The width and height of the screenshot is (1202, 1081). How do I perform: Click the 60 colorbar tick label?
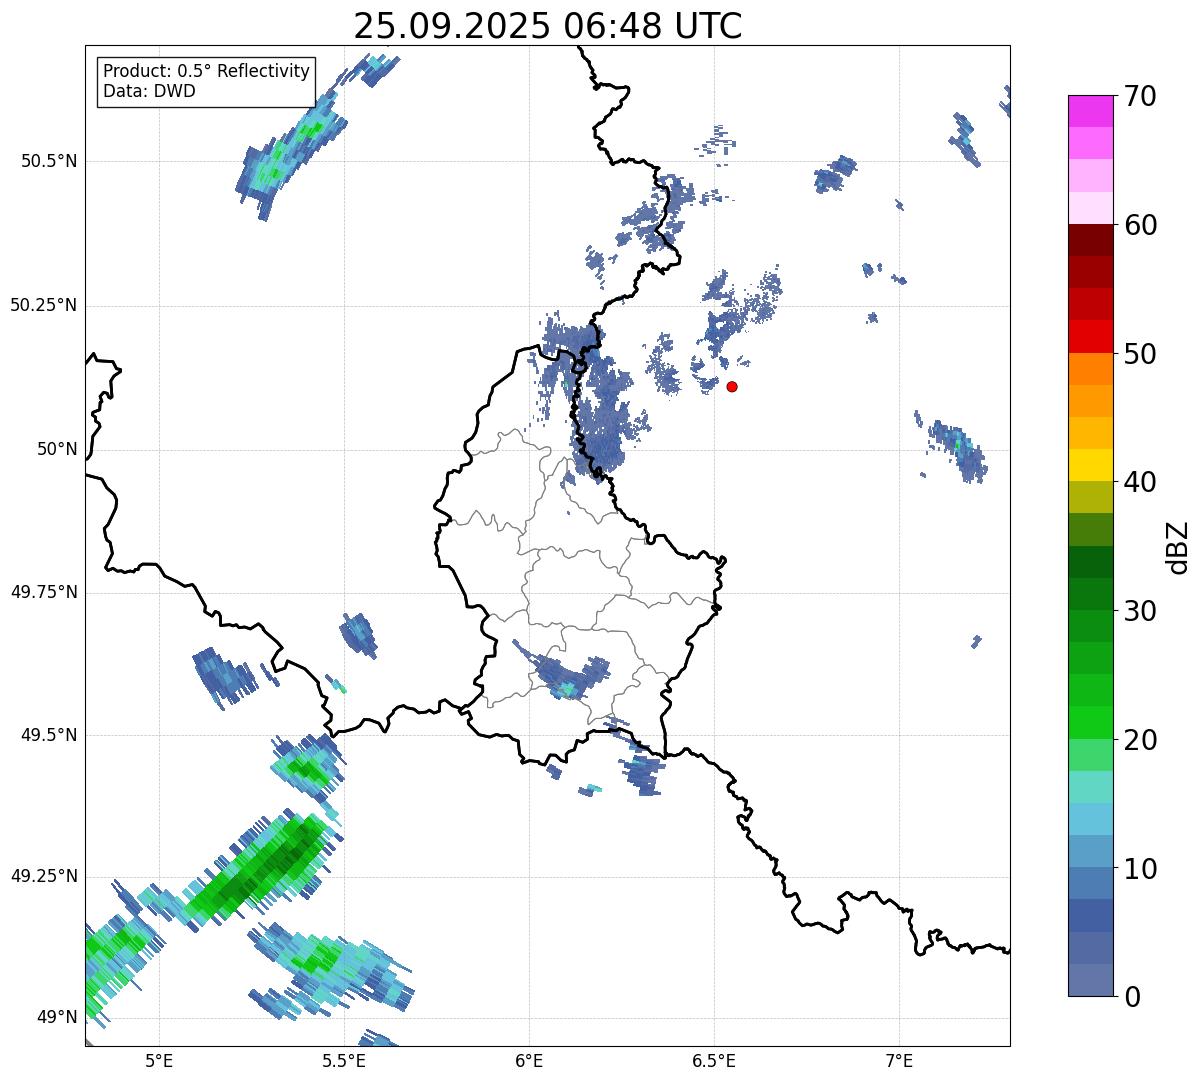tap(1140, 225)
